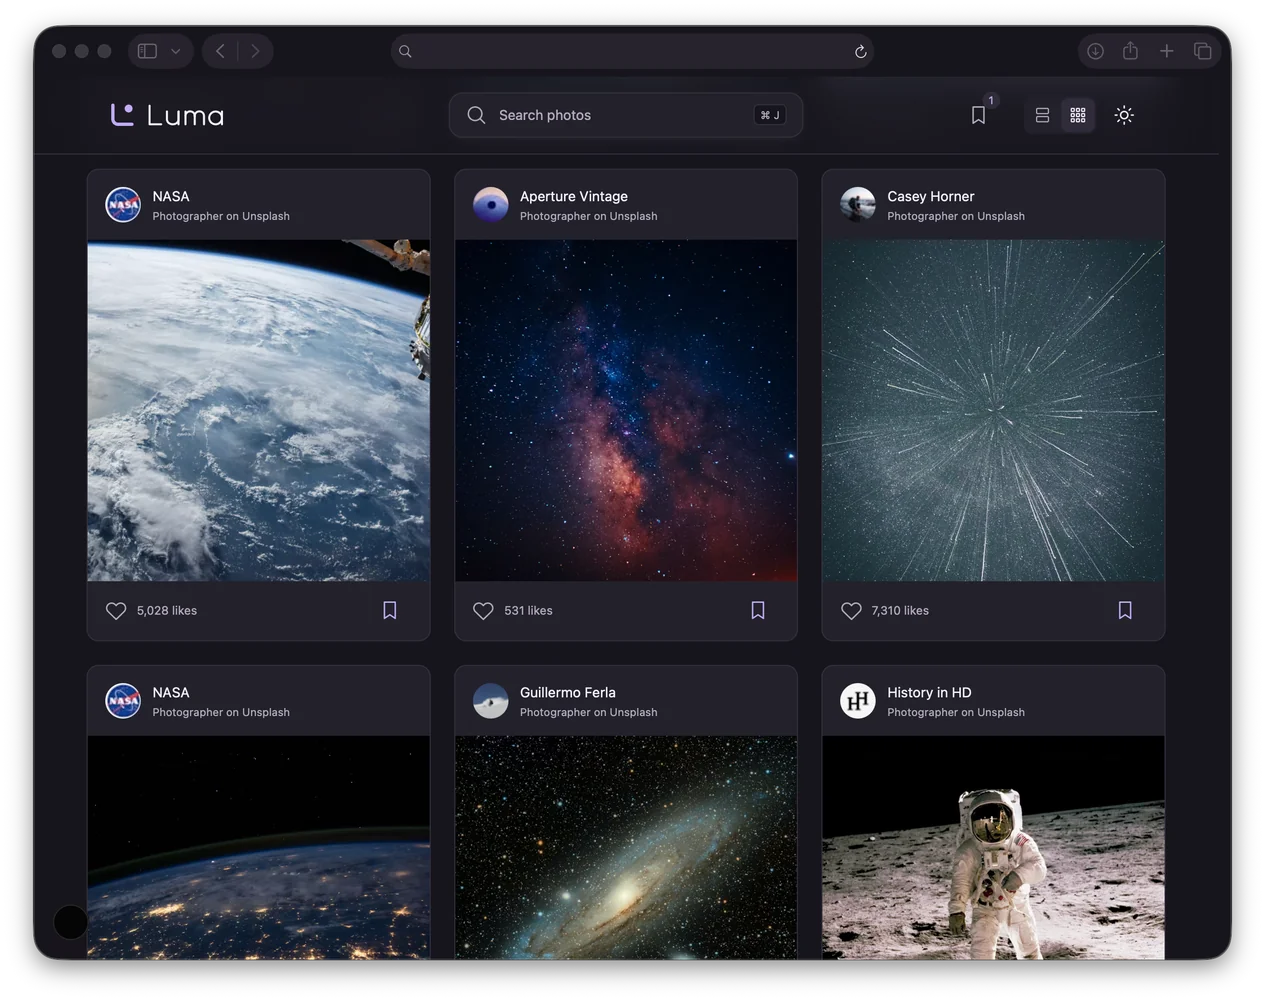The image size is (1265, 1001).
Task: Toggle light theme with sun icon
Action: click(1124, 115)
